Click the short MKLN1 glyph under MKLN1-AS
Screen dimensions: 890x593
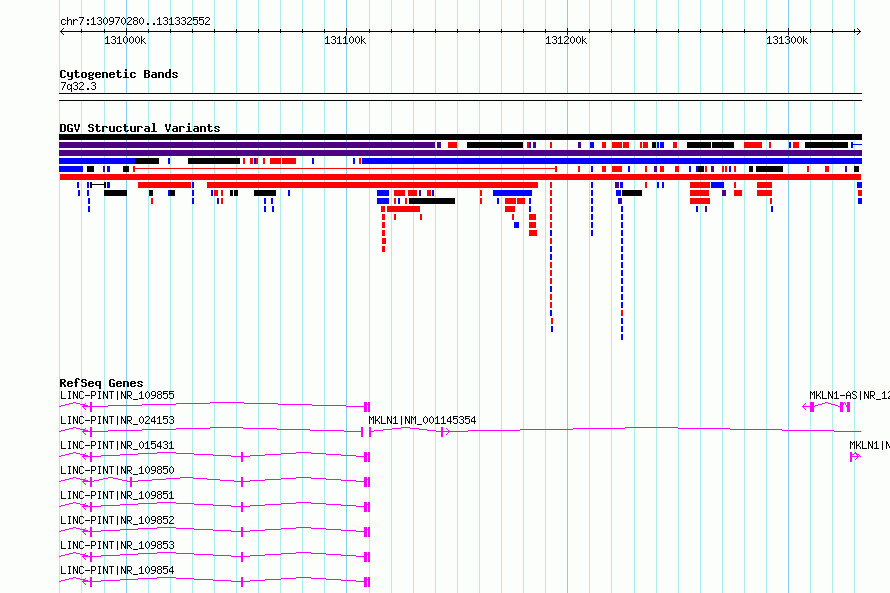(x=855, y=456)
